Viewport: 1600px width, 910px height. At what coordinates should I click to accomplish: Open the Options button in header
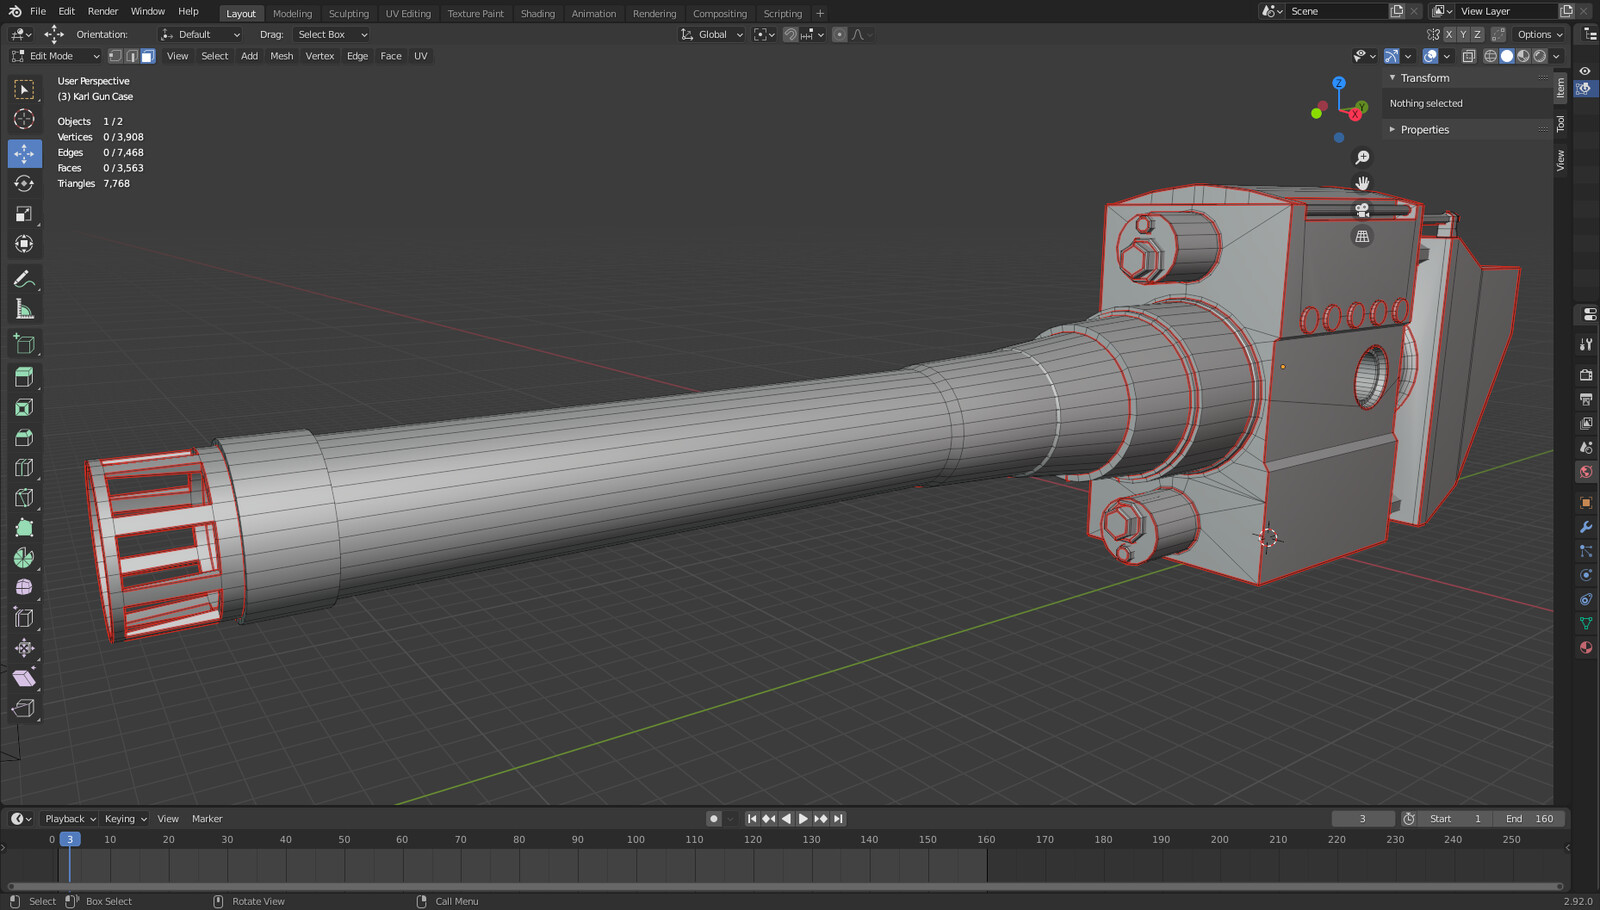coord(1539,34)
